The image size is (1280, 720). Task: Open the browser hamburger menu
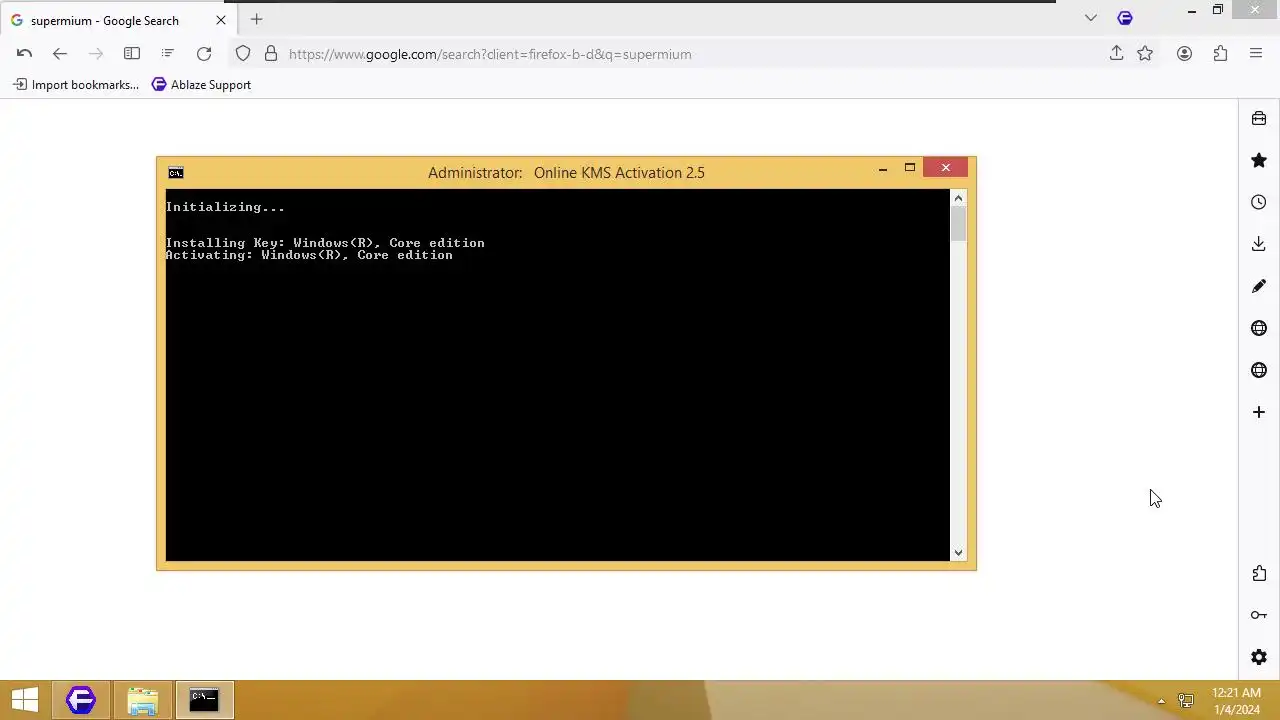click(x=1256, y=54)
